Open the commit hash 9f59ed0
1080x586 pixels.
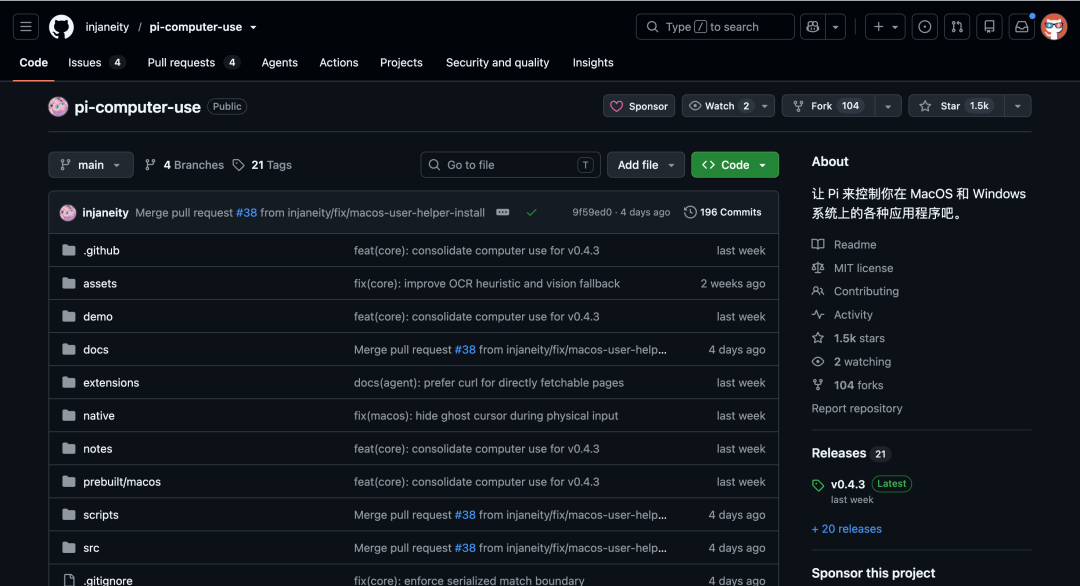[592, 212]
